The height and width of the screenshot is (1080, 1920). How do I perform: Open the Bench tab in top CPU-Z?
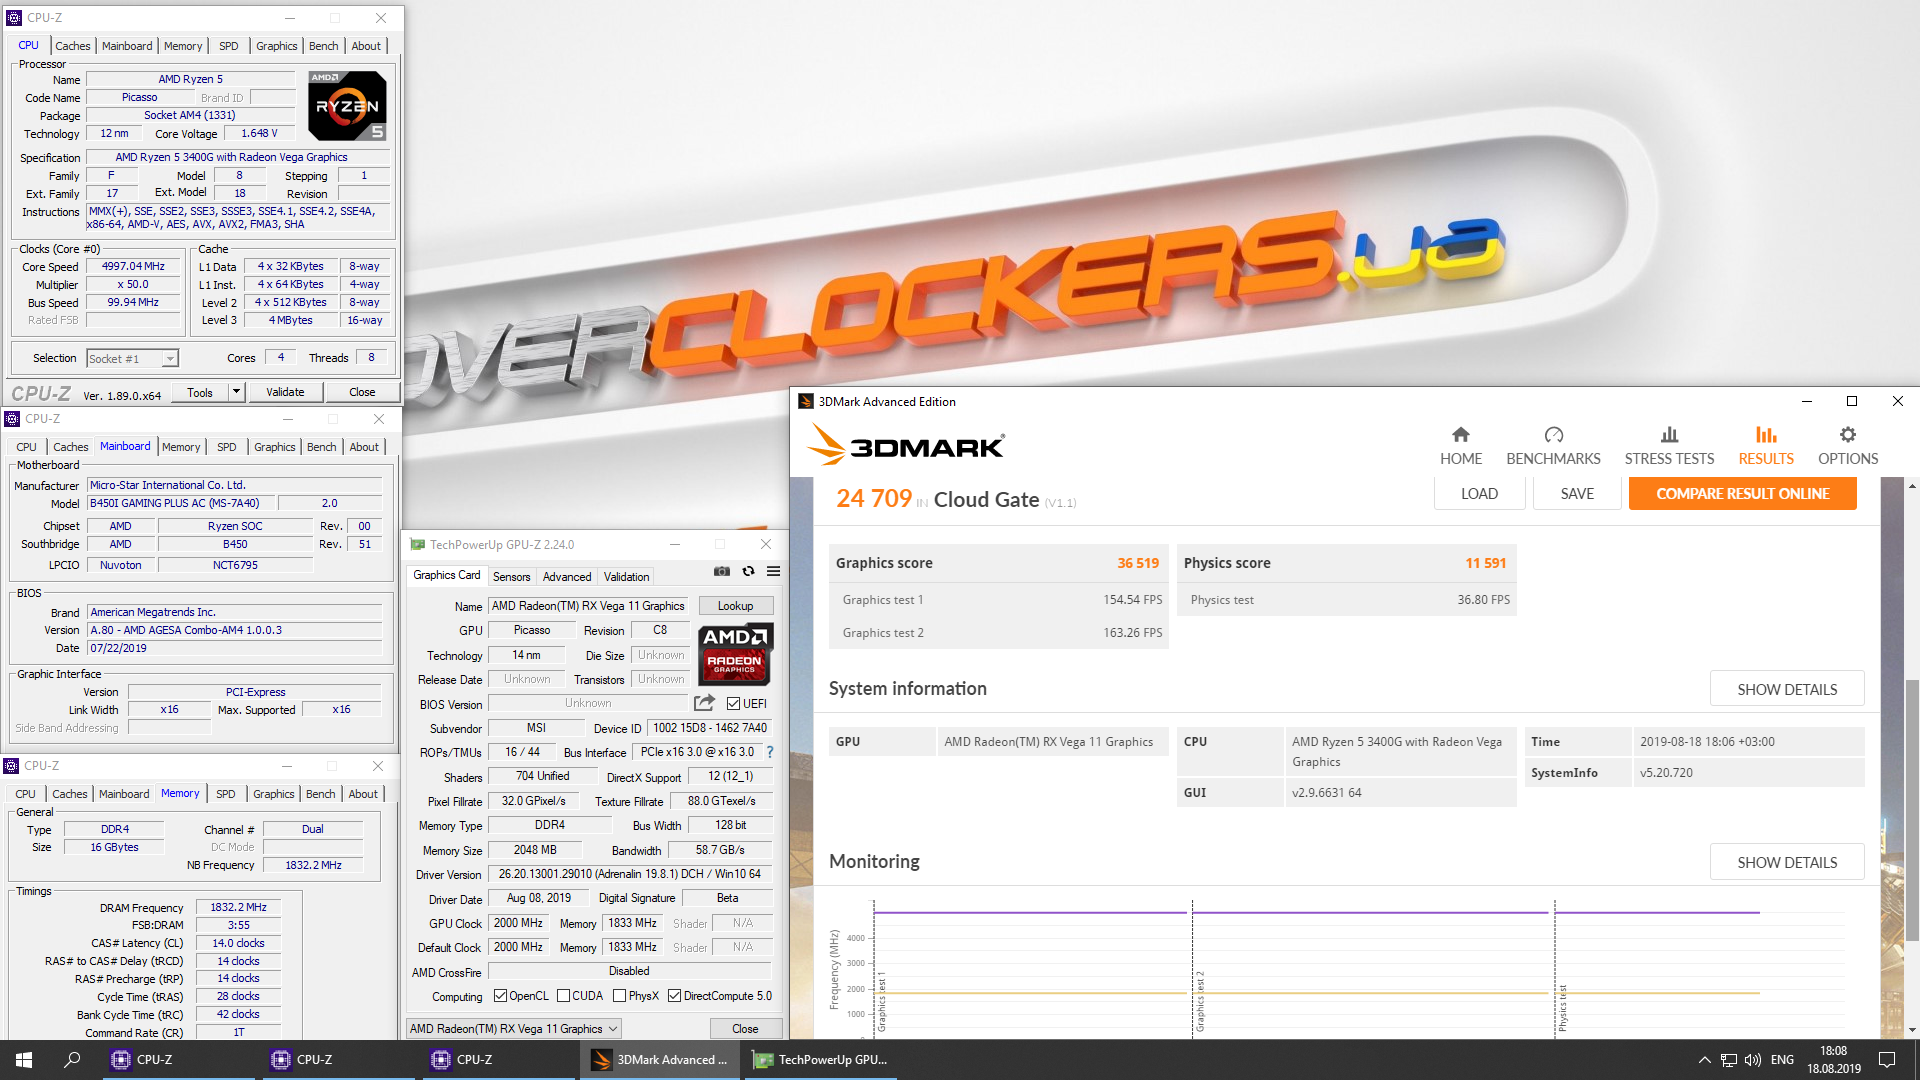click(x=324, y=46)
